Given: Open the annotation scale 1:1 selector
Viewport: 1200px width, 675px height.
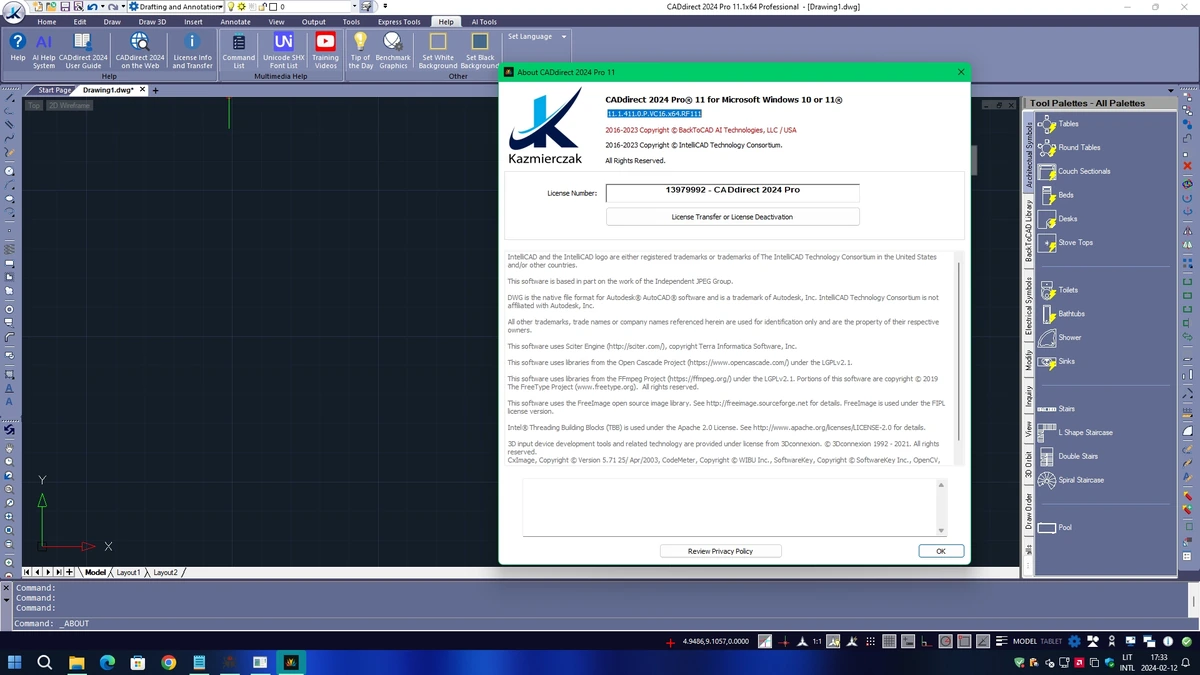Looking at the screenshot, I should [x=817, y=641].
